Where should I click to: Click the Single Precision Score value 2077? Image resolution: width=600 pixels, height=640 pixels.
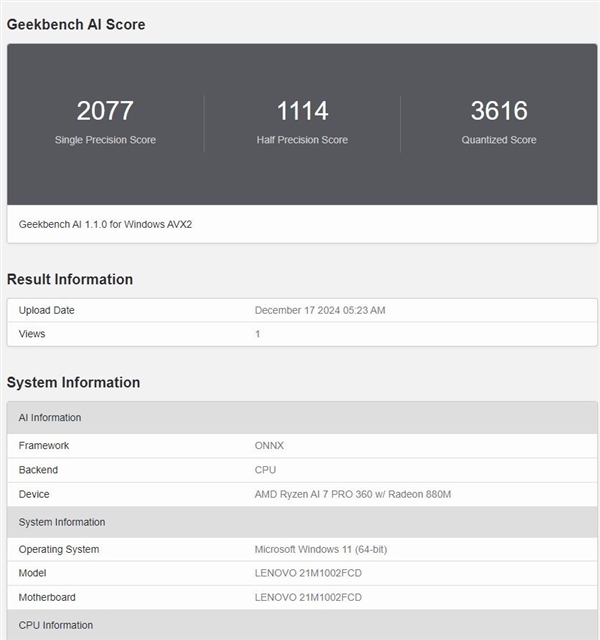click(105, 110)
